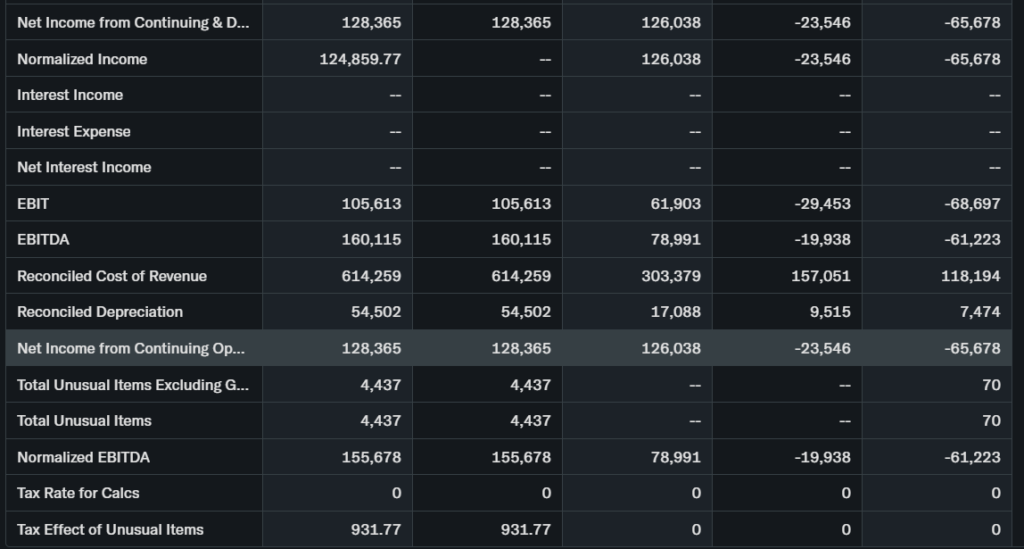The image size is (1024, 549).
Task: Select the 61,903 EBIT value cell
Action: [x=675, y=203]
